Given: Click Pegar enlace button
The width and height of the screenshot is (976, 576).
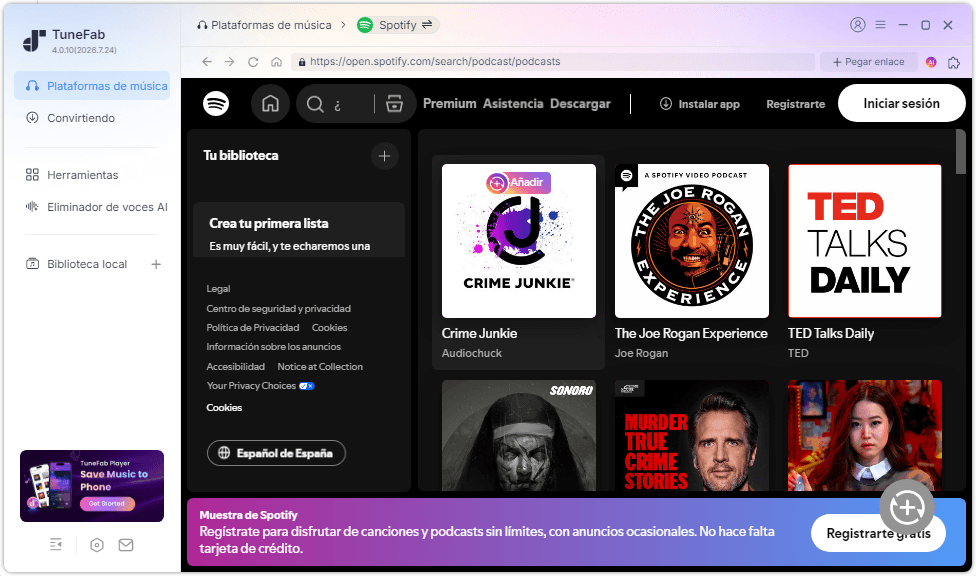Looking at the screenshot, I should (868, 62).
